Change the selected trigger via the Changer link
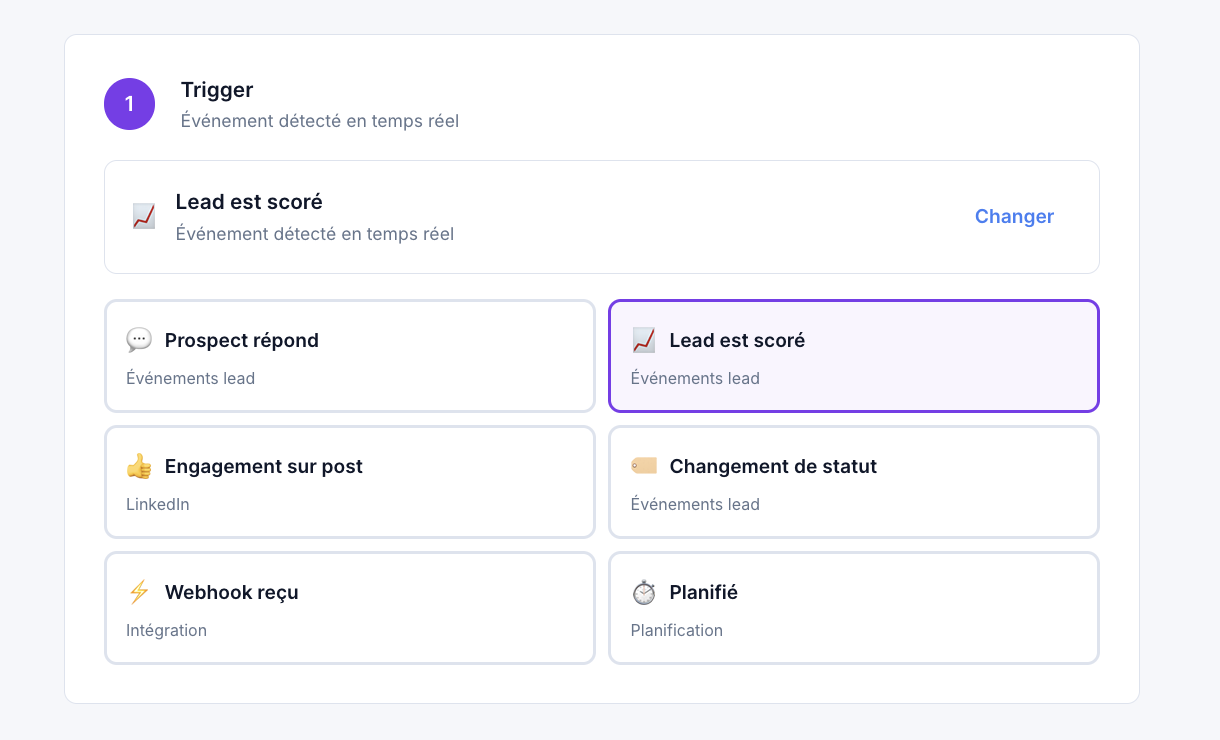The width and height of the screenshot is (1220, 740). pyautogui.click(x=1014, y=216)
